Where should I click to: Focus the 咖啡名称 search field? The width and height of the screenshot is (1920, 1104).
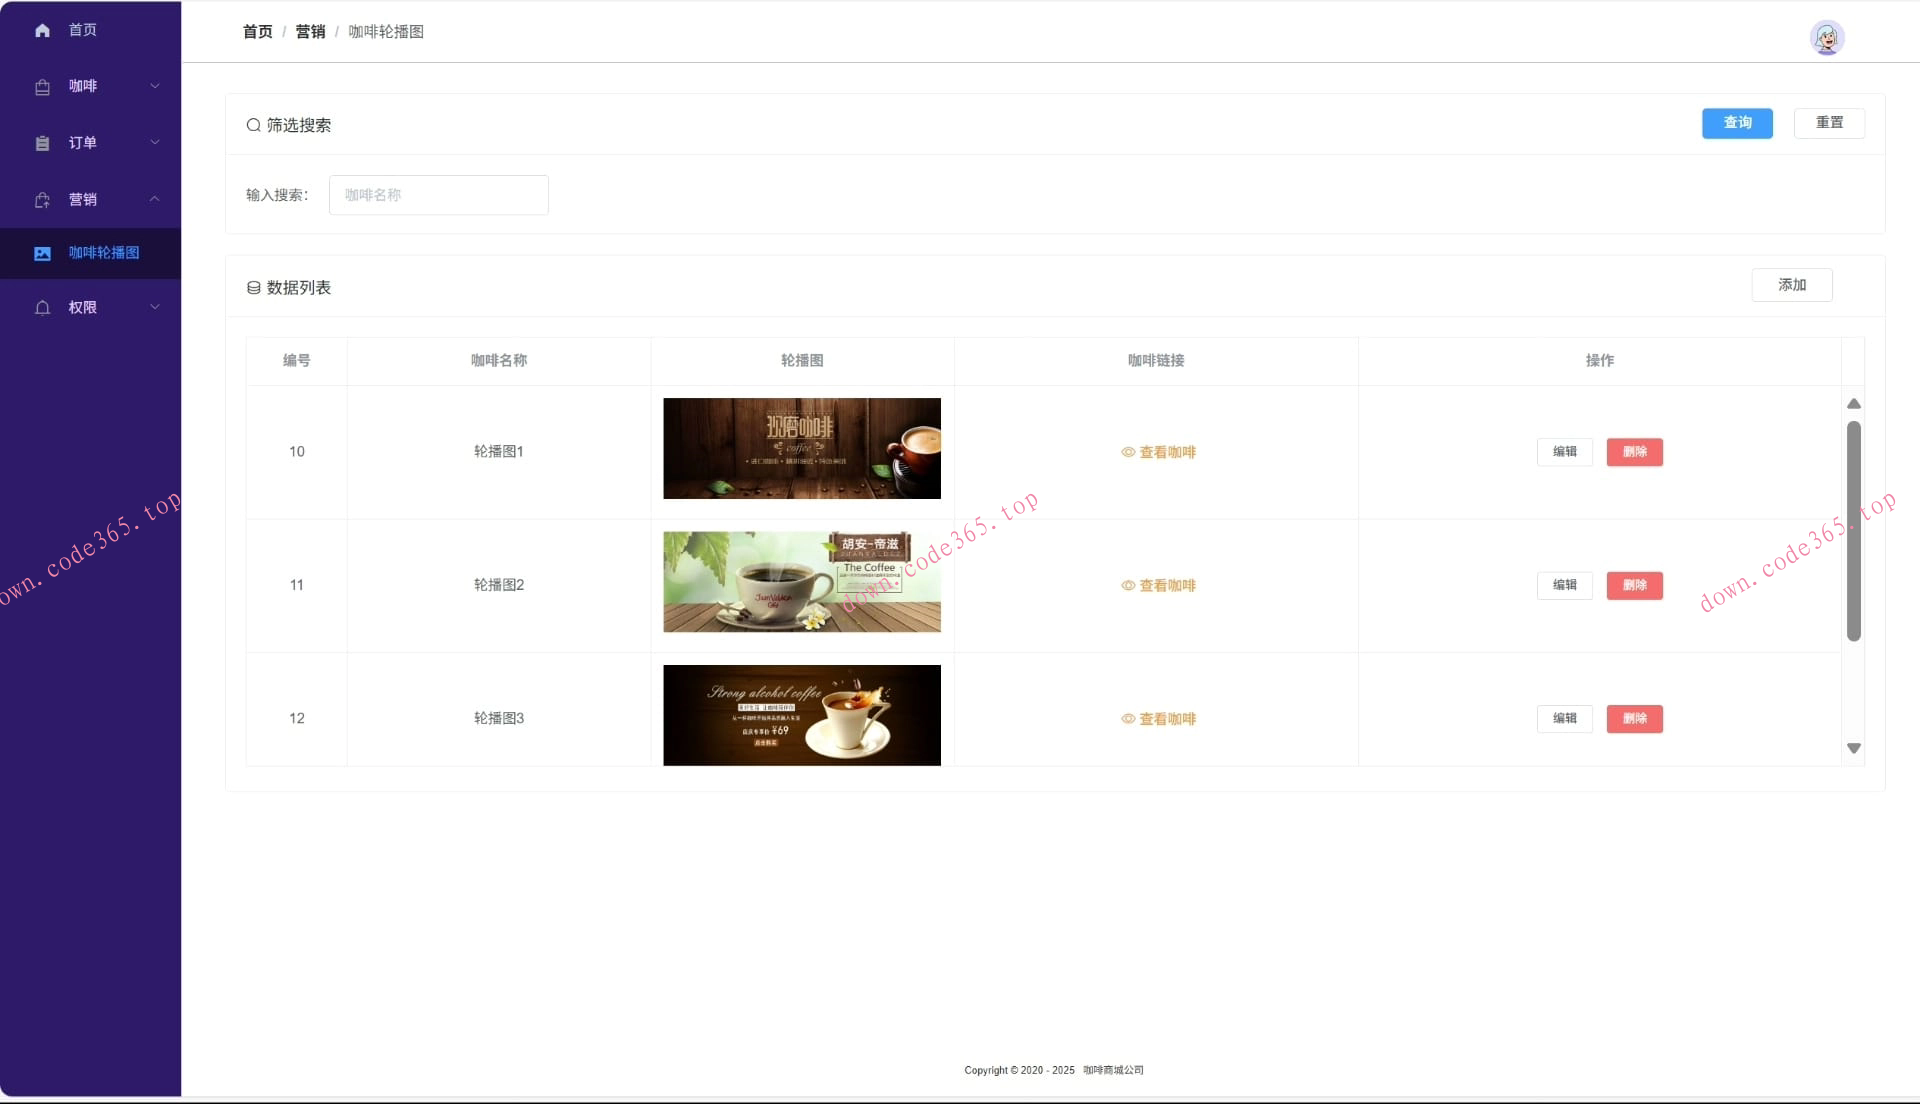click(x=438, y=195)
